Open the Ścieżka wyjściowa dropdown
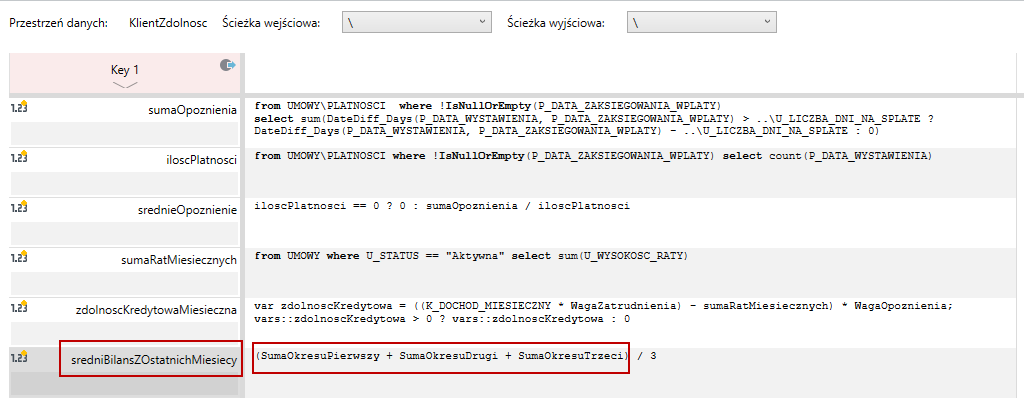 pos(701,23)
